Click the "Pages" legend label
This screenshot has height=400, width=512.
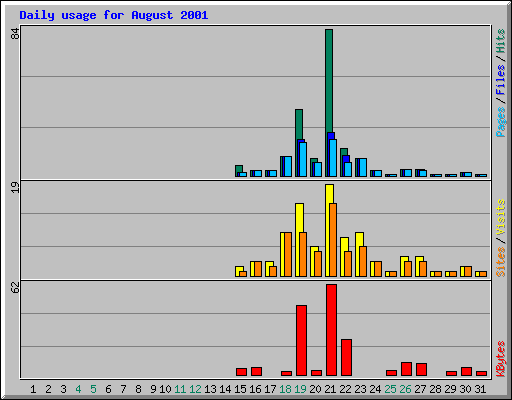pyautogui.click(x=500, y=122)
